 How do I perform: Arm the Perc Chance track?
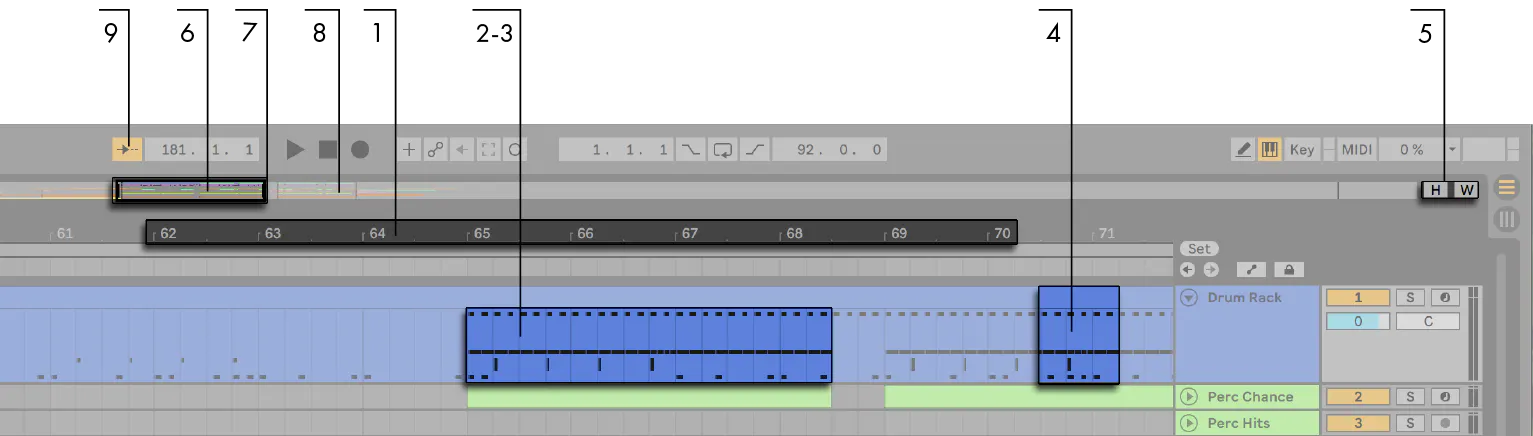click(x=1445, y=397)
